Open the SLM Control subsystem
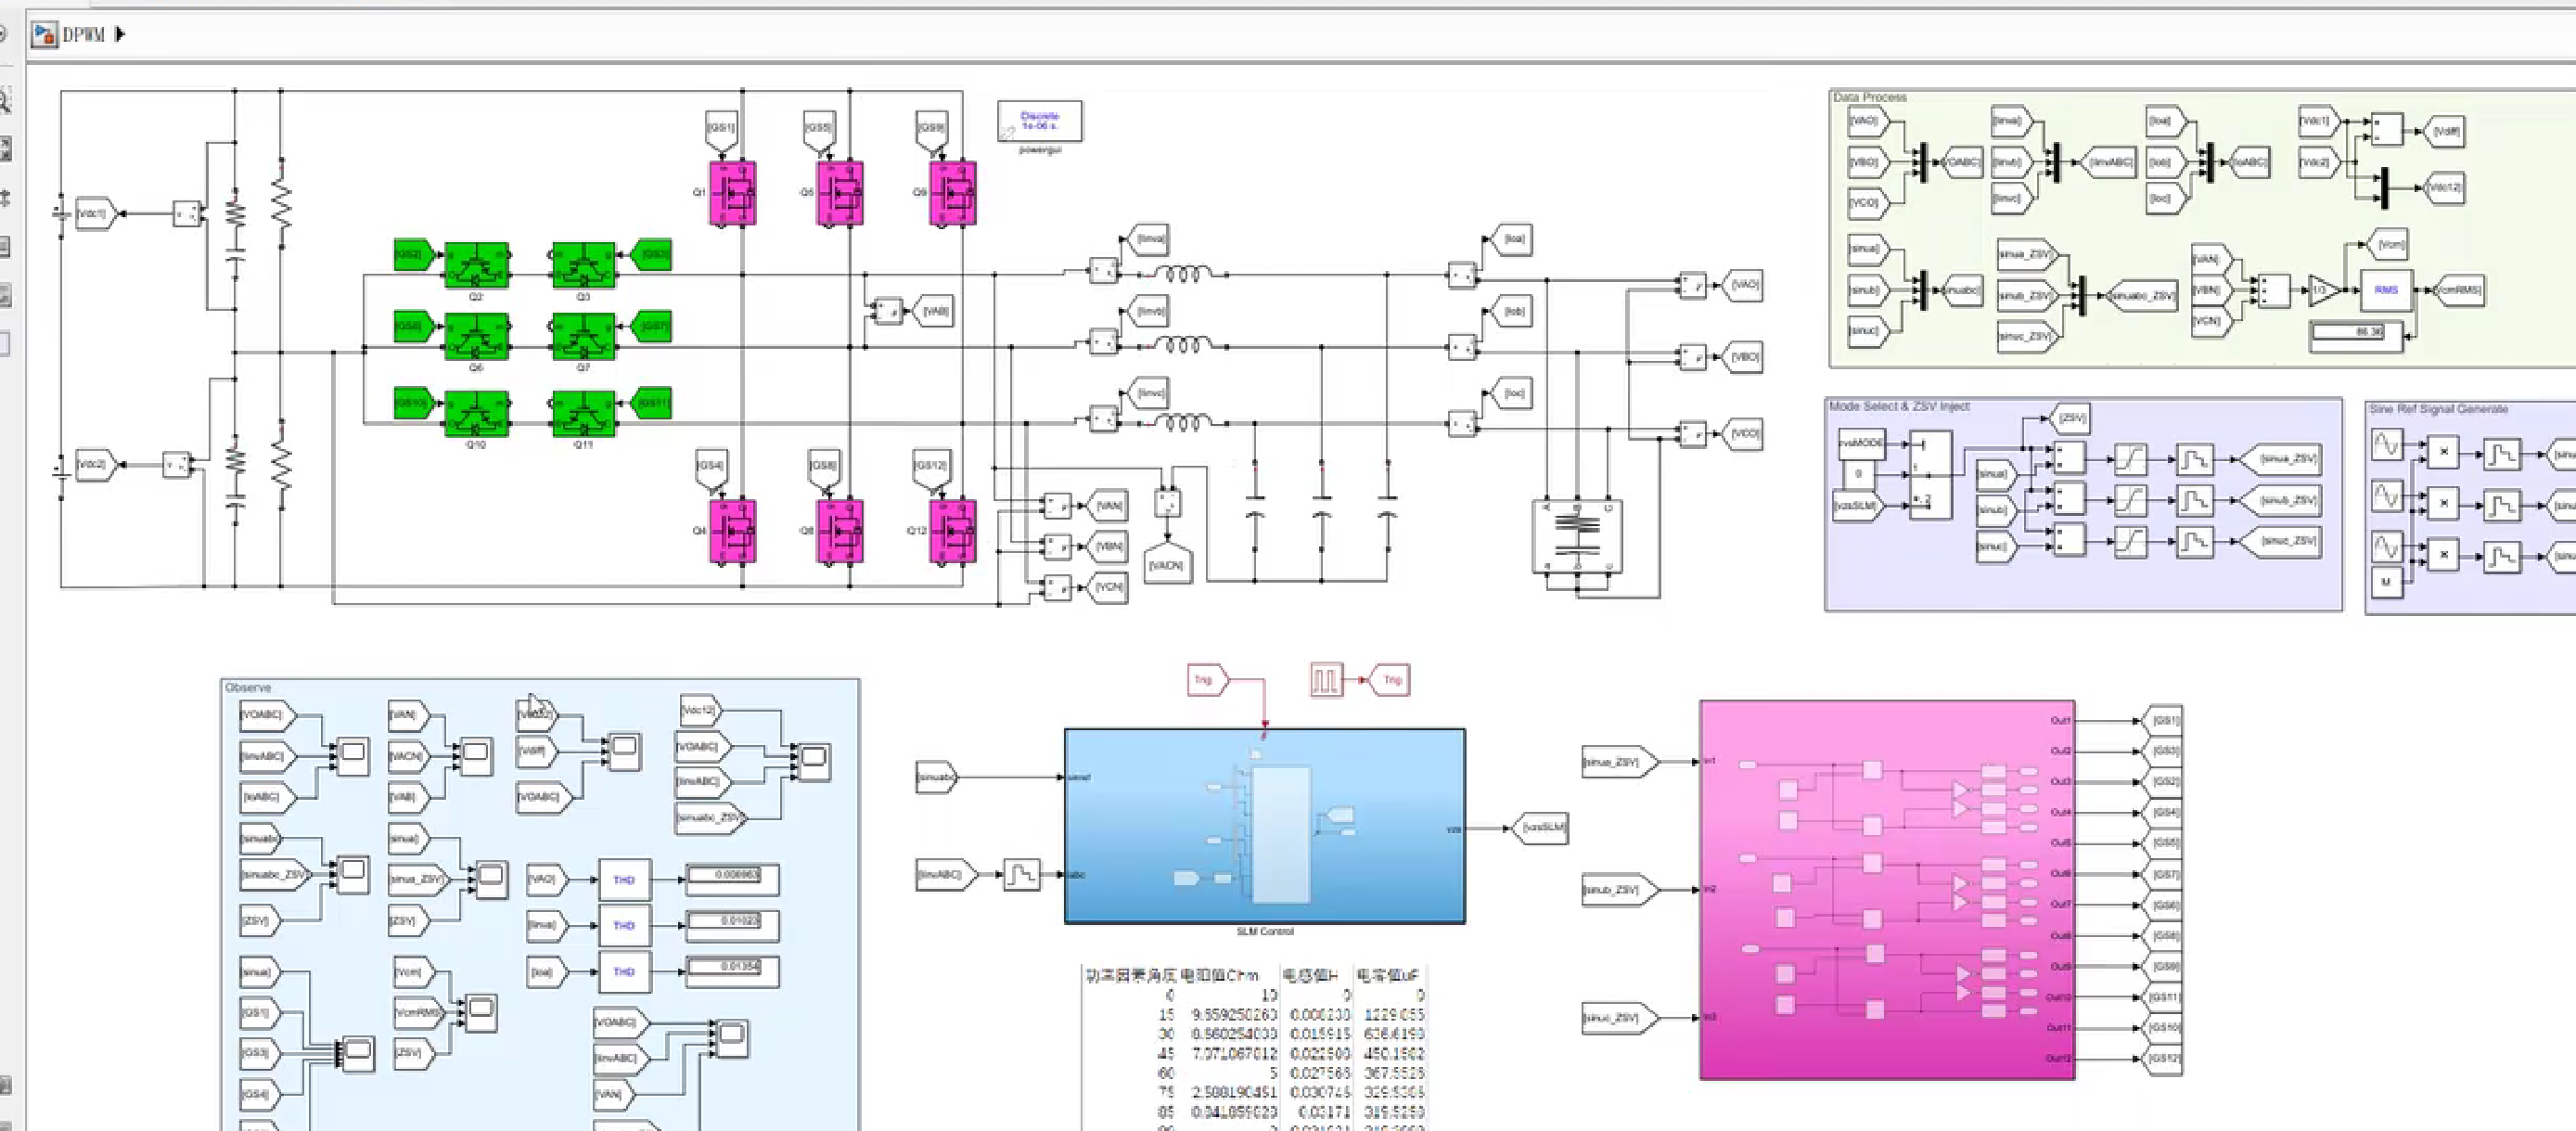Viewport: 2576px width, 1131px height. [x=1264, y=825]
